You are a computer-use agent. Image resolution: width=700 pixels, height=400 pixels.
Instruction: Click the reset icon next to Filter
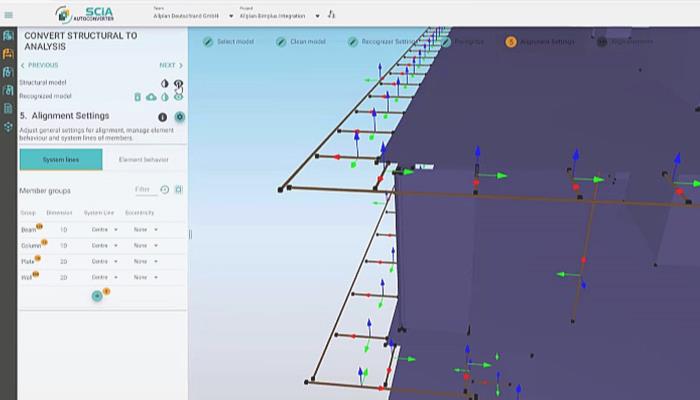click(x=165, y=189)
